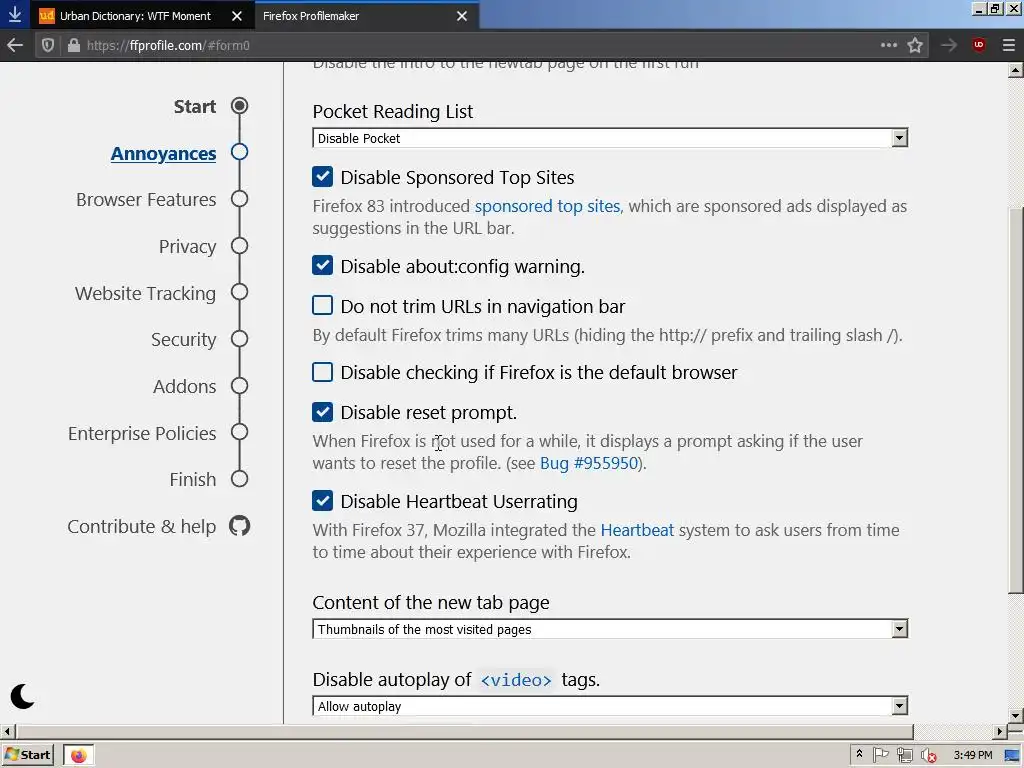1024x768 pixels.
Task: Go to the Privacy section
Action: [x=187, y=246]
